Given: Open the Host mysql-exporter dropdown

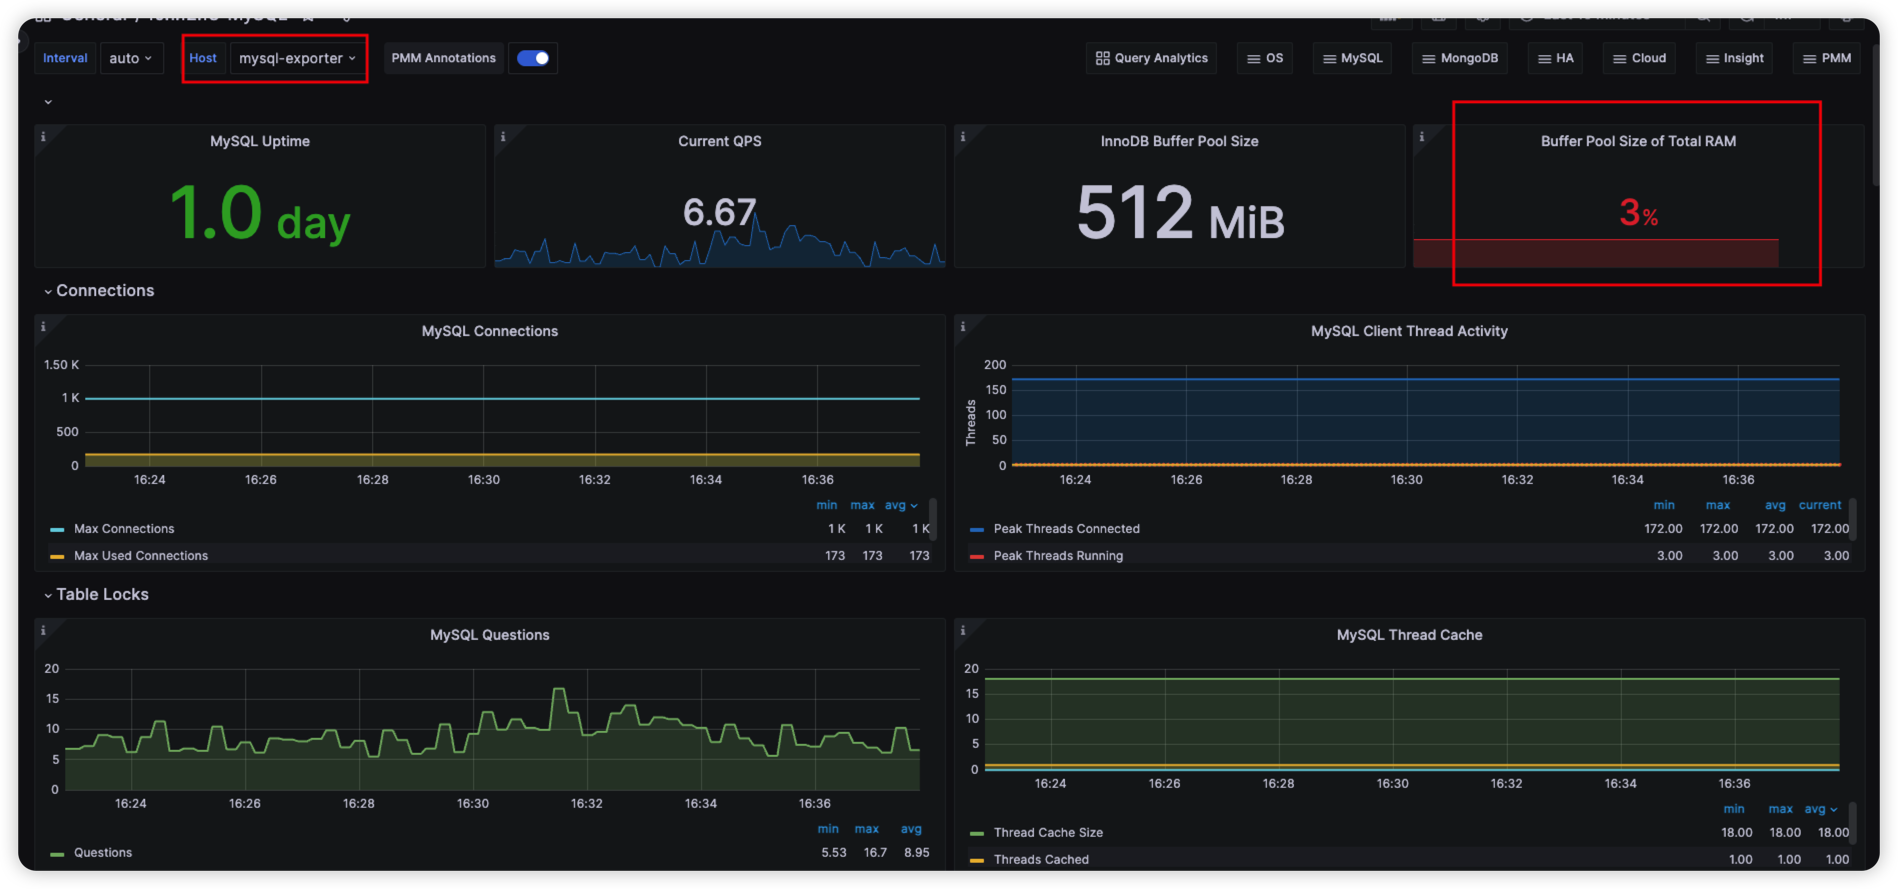Looking at the screenshot, I should (297, 58).
